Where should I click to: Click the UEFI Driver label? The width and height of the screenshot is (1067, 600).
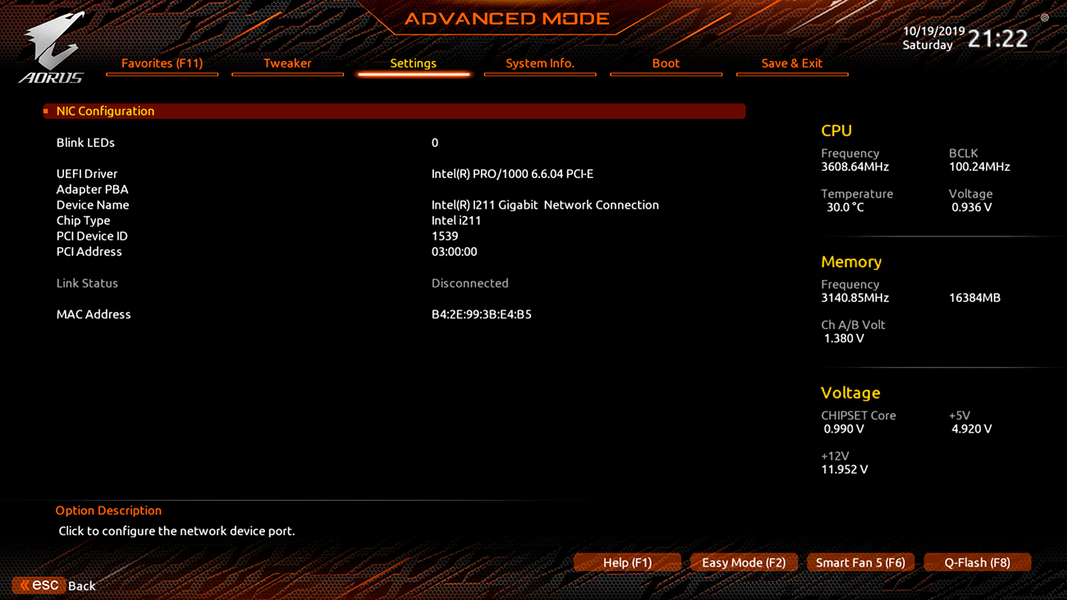click(x=87, y=174)
